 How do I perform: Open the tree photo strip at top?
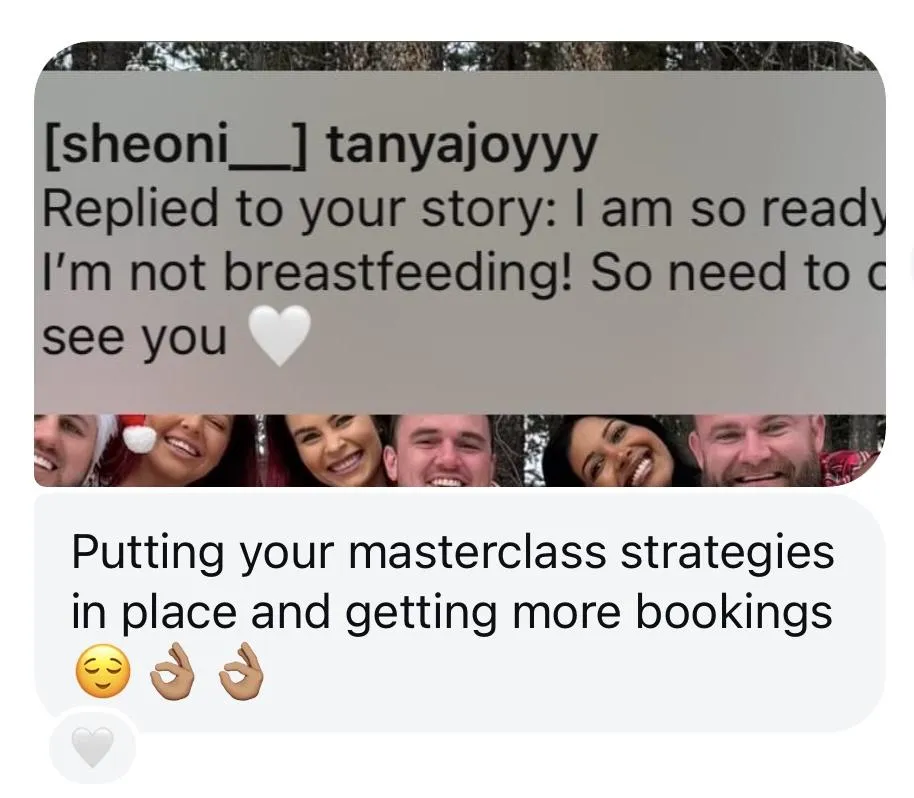(460, 56)
